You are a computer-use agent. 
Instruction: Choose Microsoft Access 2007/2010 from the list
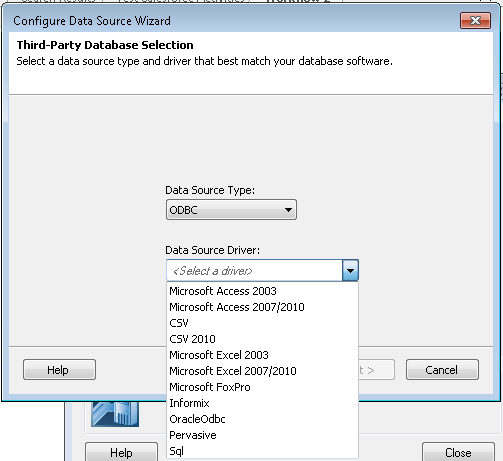pos(262,307)
